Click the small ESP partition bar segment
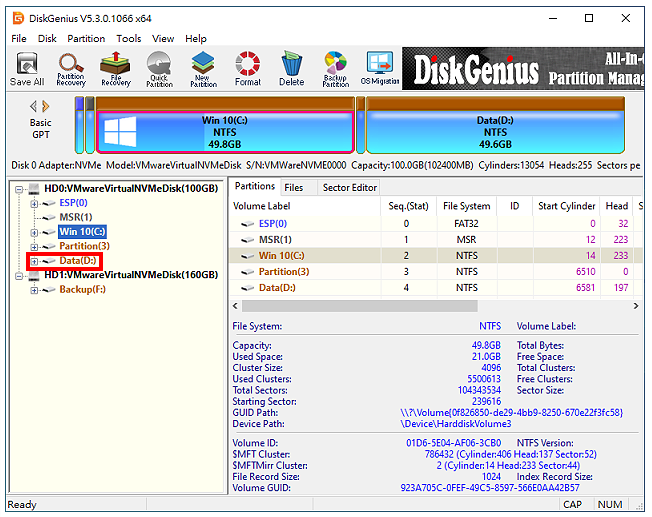Image resolution: width=652 pixels, height=517 pixels. (79, 125)
